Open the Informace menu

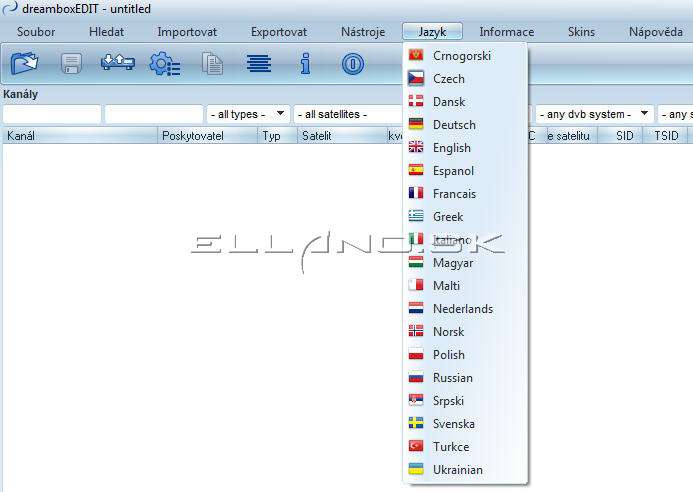[506, 32]
